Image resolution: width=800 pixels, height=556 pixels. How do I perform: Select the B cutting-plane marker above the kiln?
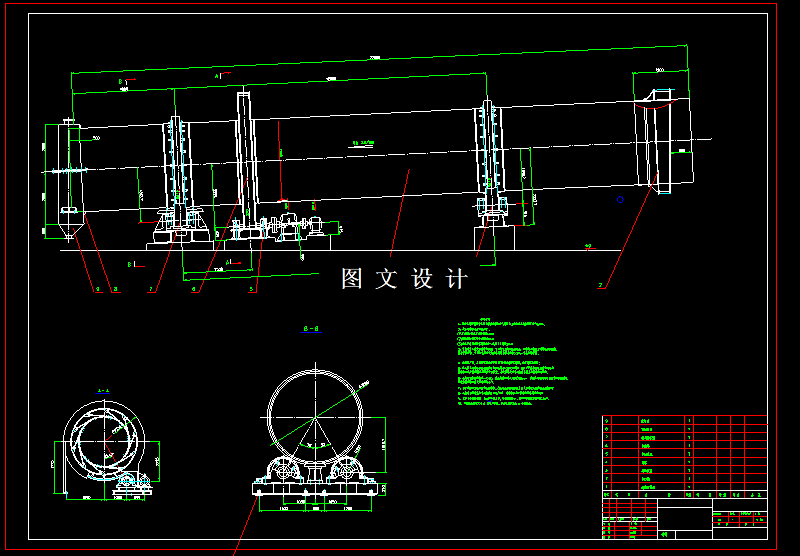(127, 81)
